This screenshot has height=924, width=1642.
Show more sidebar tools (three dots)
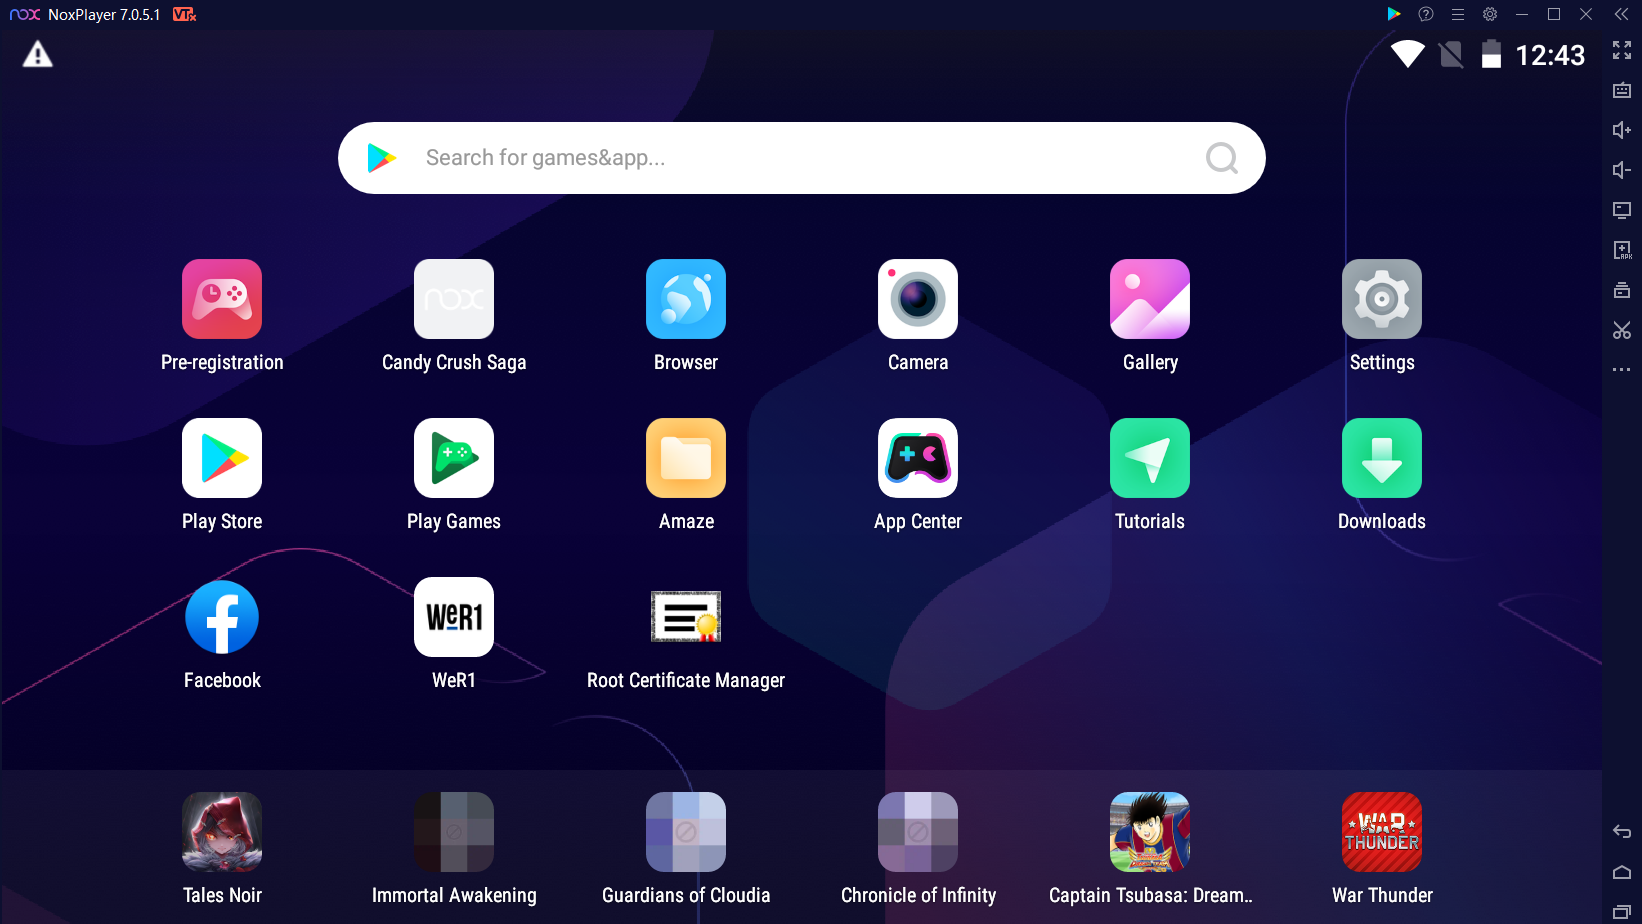tap(1622, 370)
